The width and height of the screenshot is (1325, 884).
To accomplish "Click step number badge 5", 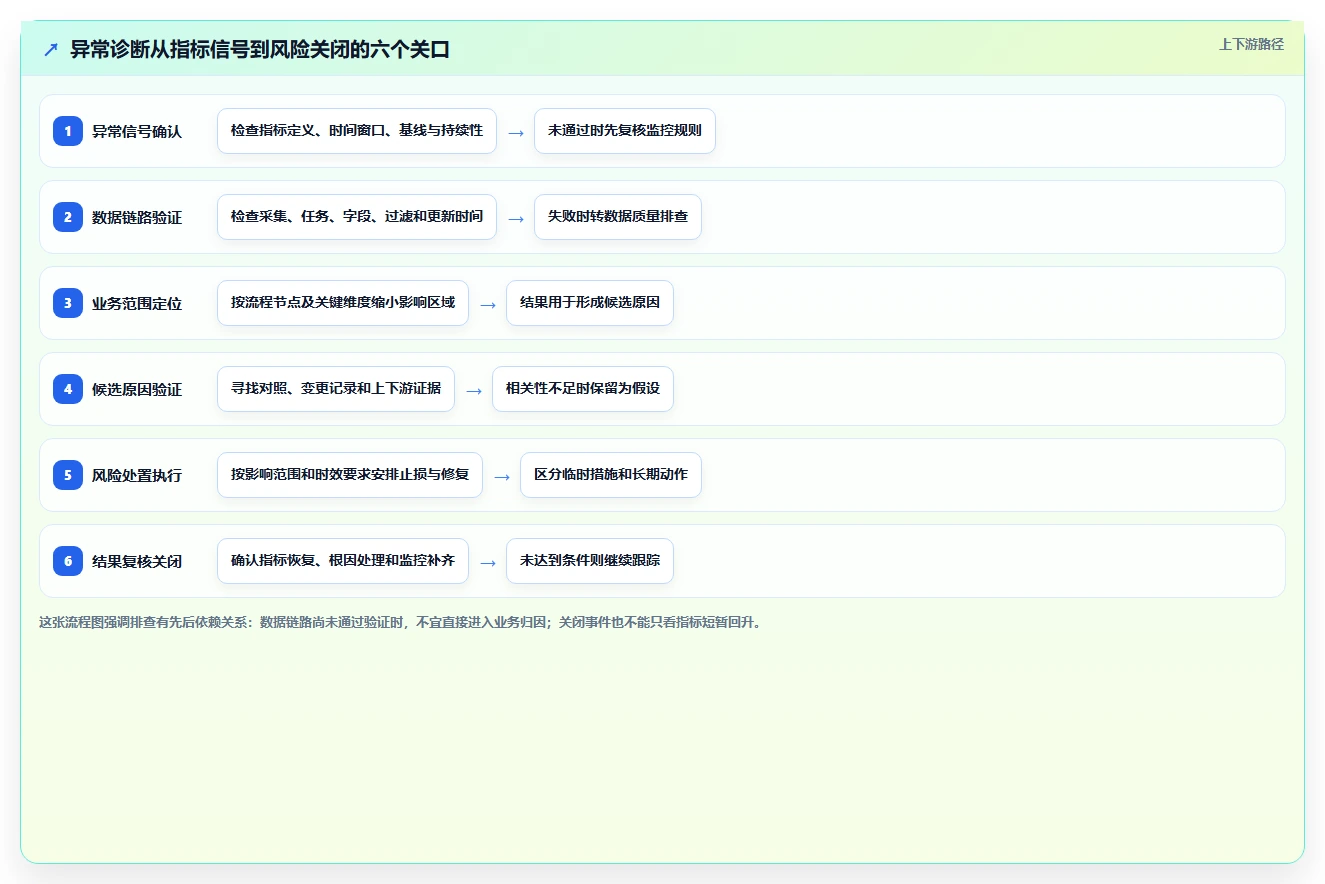I will point(68,475).
